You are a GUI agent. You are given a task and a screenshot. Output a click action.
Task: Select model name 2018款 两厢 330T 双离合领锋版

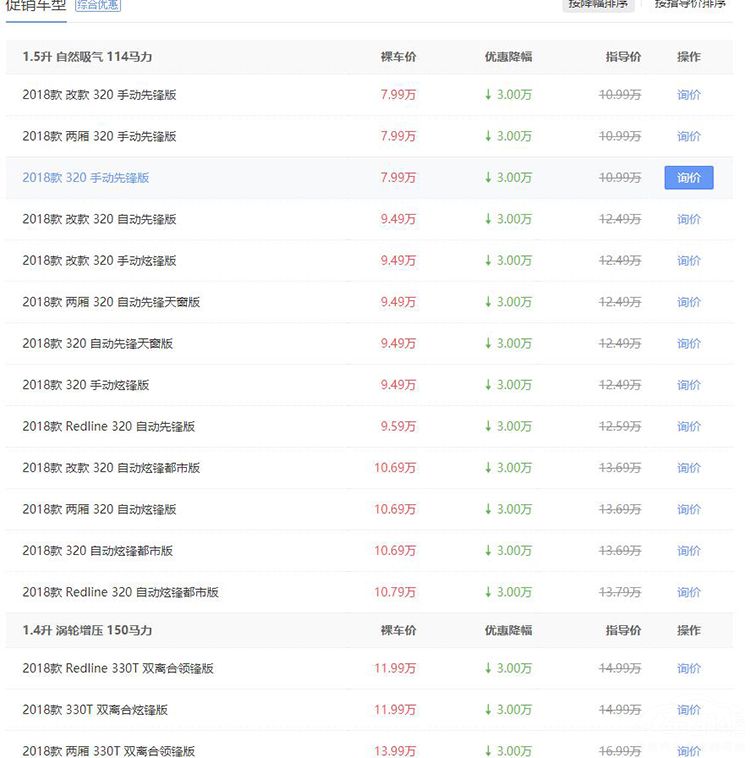pos(109,751)
